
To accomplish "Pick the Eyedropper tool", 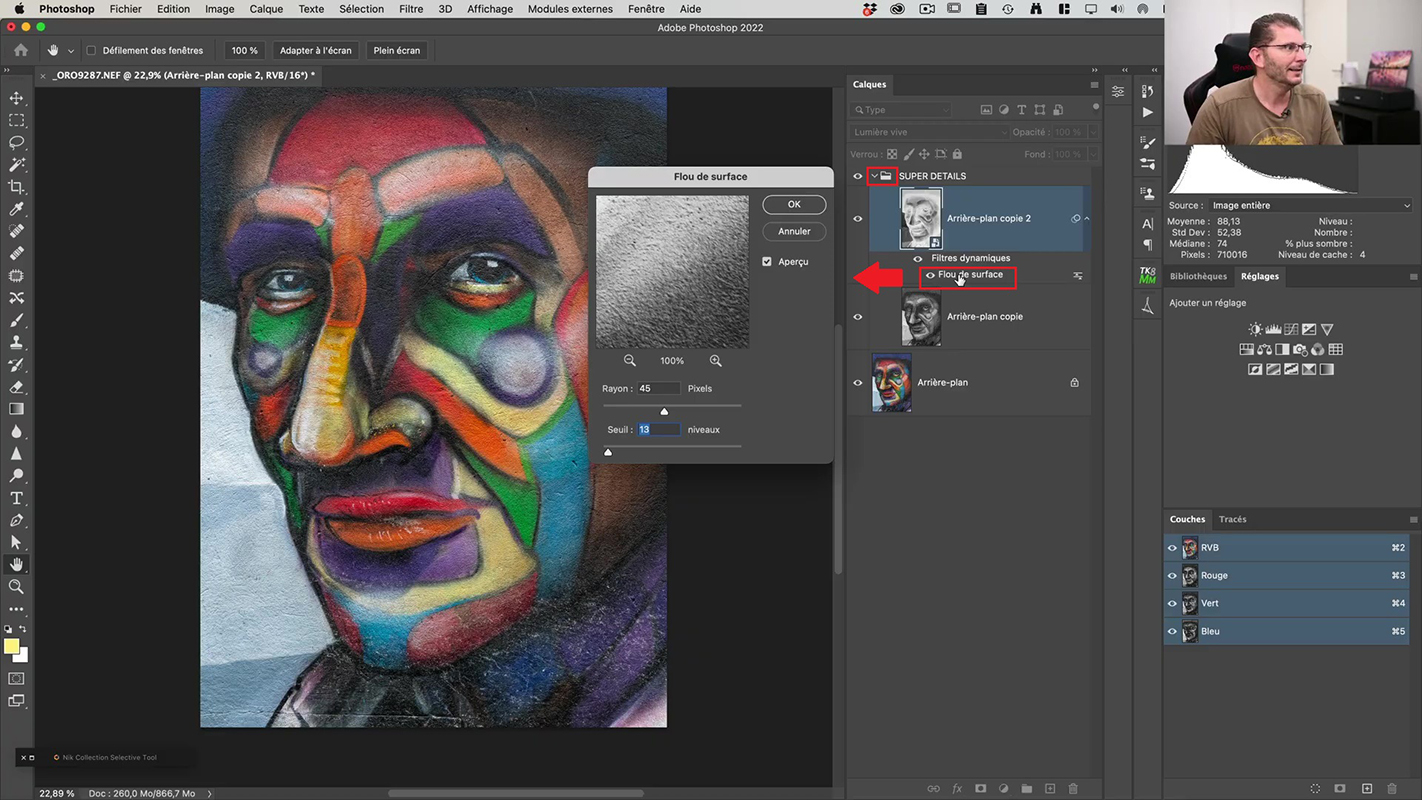I will click(x=16, y=209).
